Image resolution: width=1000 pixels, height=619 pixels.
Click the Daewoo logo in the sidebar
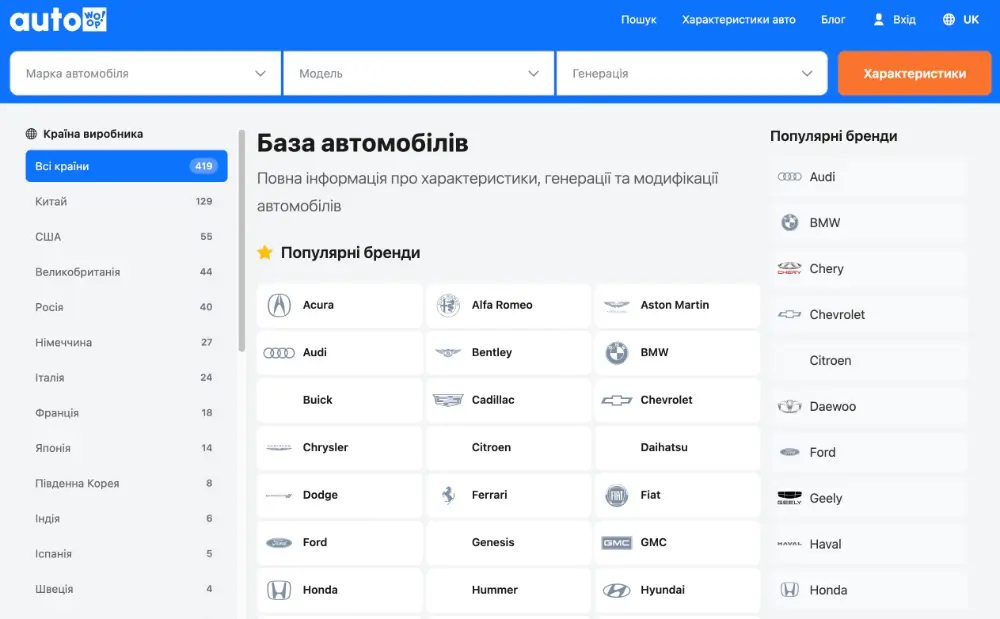(x=790, y=407)
